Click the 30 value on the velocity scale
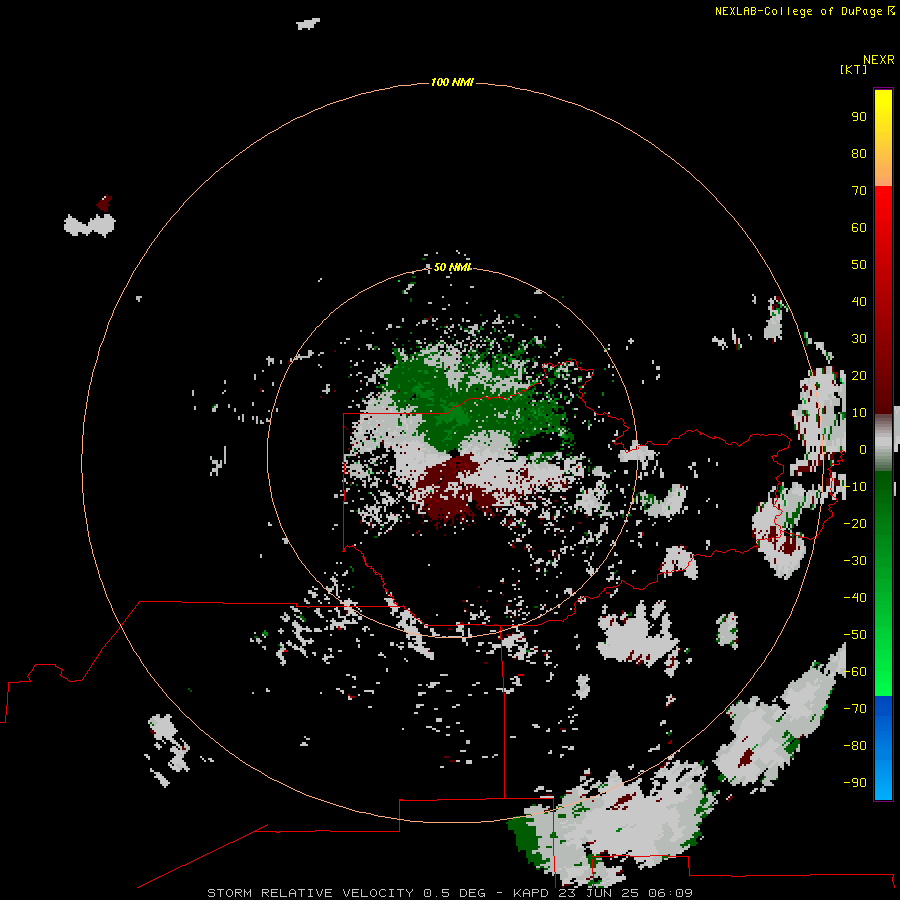 pyautogui.click(x=859, y=339)
